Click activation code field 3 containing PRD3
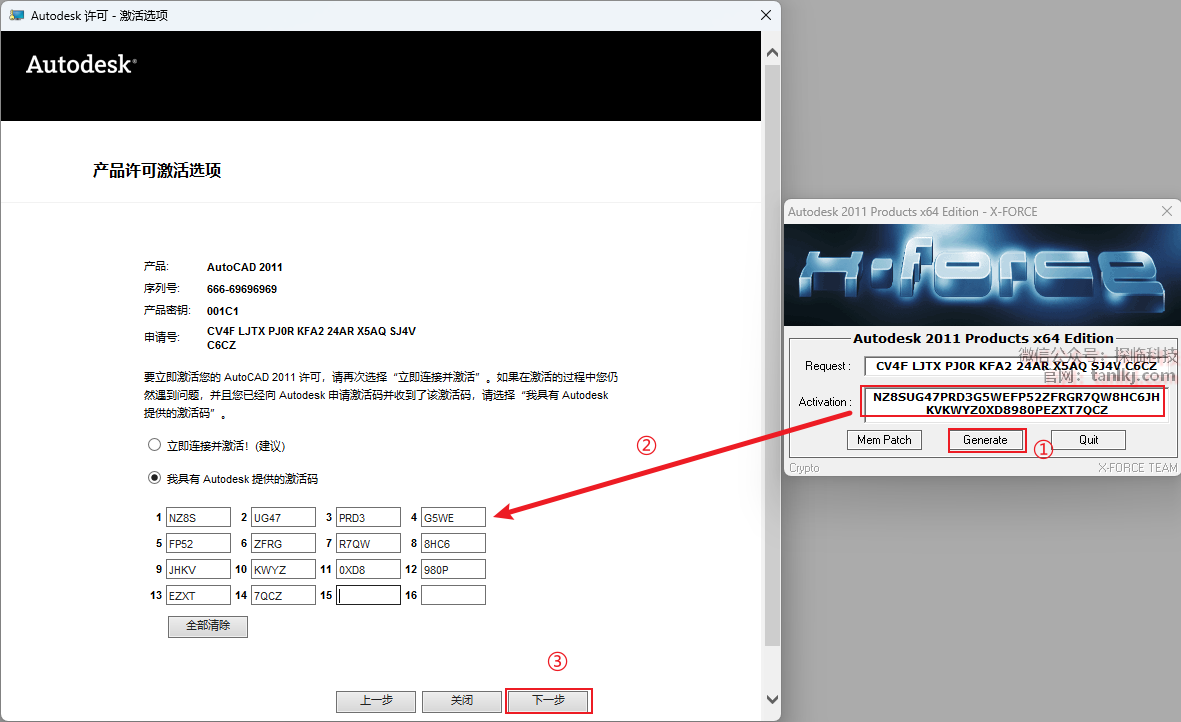This screenshot has width=1181, height=722. pos(368,517)
